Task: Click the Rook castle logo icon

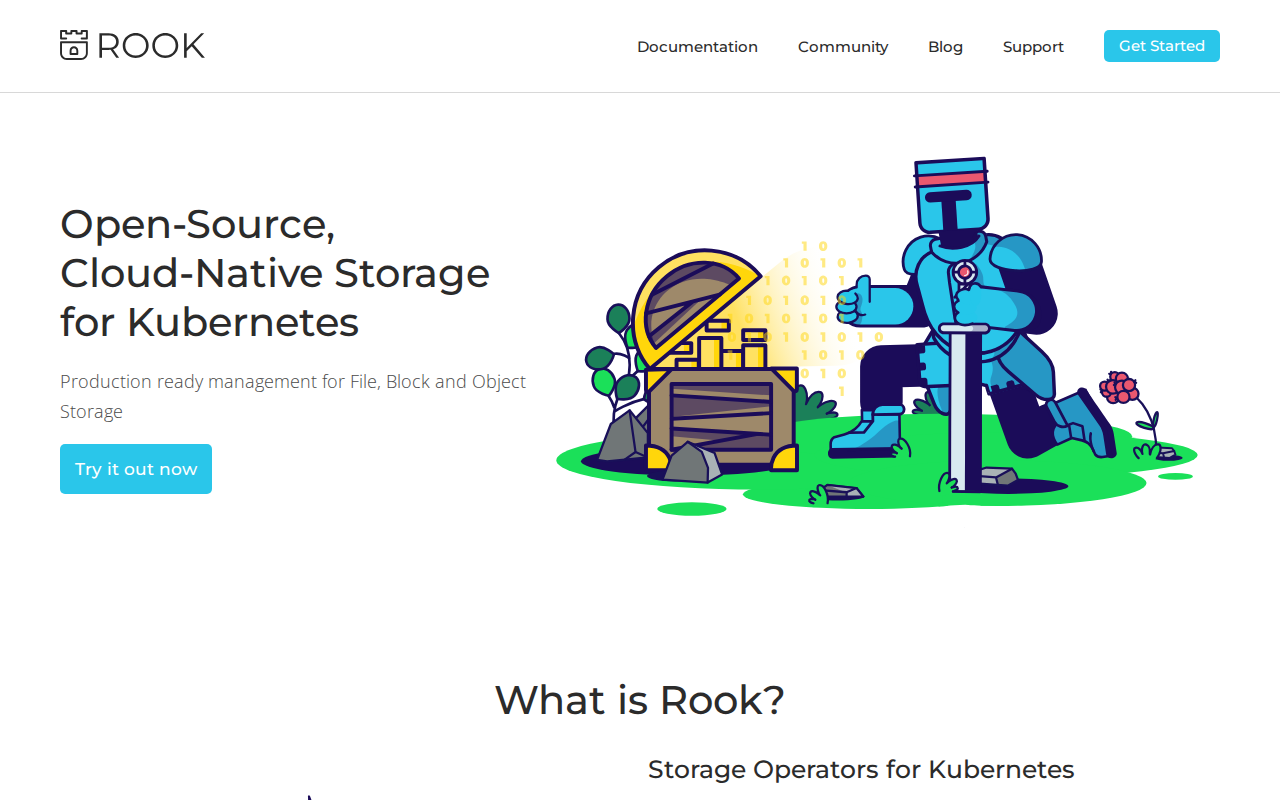Action: (x=74, y=45)
